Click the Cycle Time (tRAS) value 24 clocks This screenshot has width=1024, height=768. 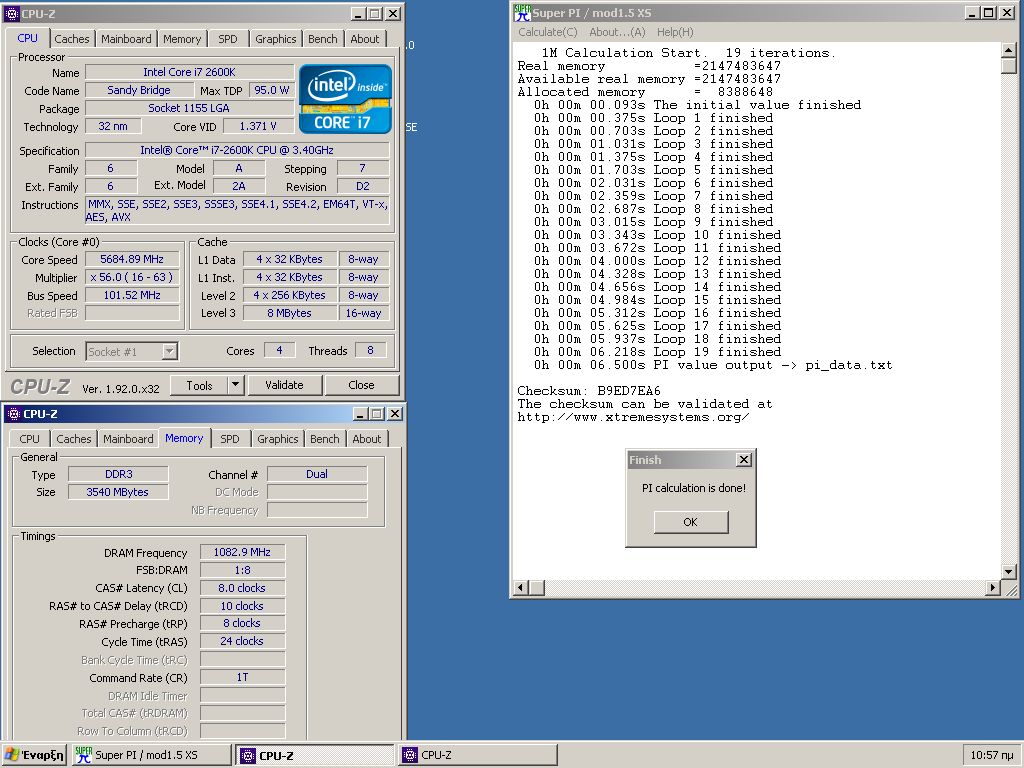(x=242, y=641)
